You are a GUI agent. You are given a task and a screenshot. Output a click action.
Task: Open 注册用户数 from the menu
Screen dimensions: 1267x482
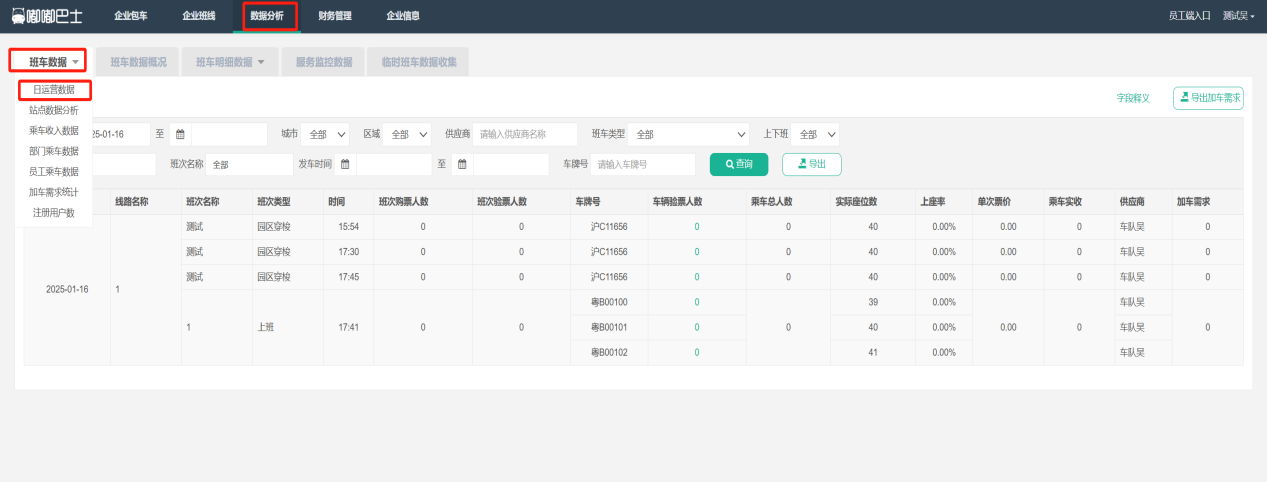(54, 212)
